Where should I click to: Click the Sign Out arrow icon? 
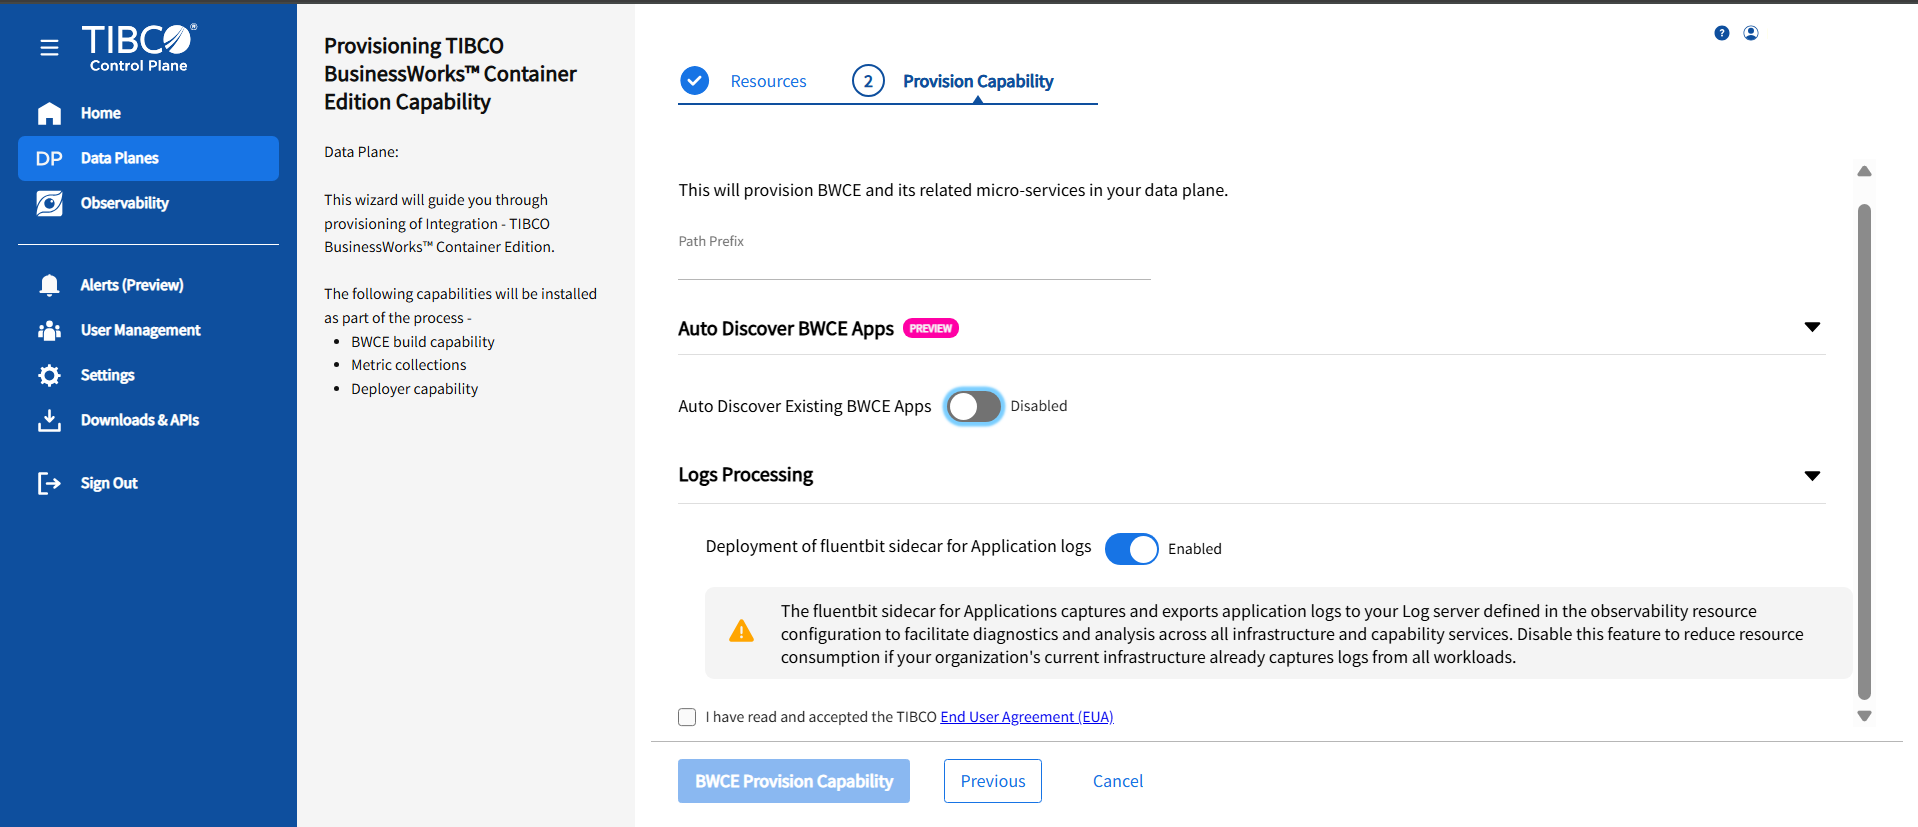pos(49,483)
